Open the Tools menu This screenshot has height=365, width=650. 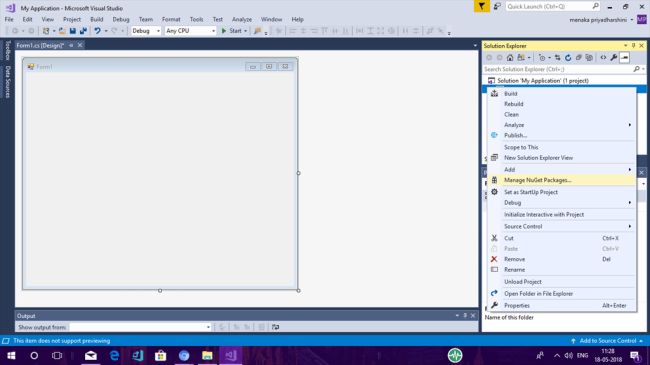point(196,19)
